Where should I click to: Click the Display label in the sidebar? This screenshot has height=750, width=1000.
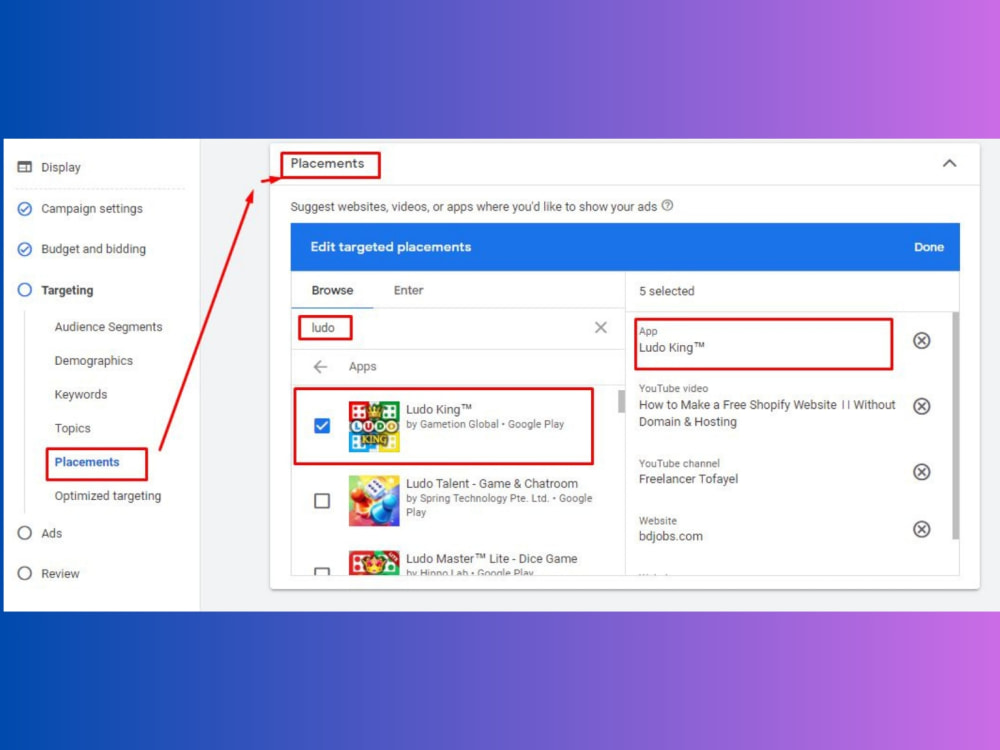pos(61,167)
